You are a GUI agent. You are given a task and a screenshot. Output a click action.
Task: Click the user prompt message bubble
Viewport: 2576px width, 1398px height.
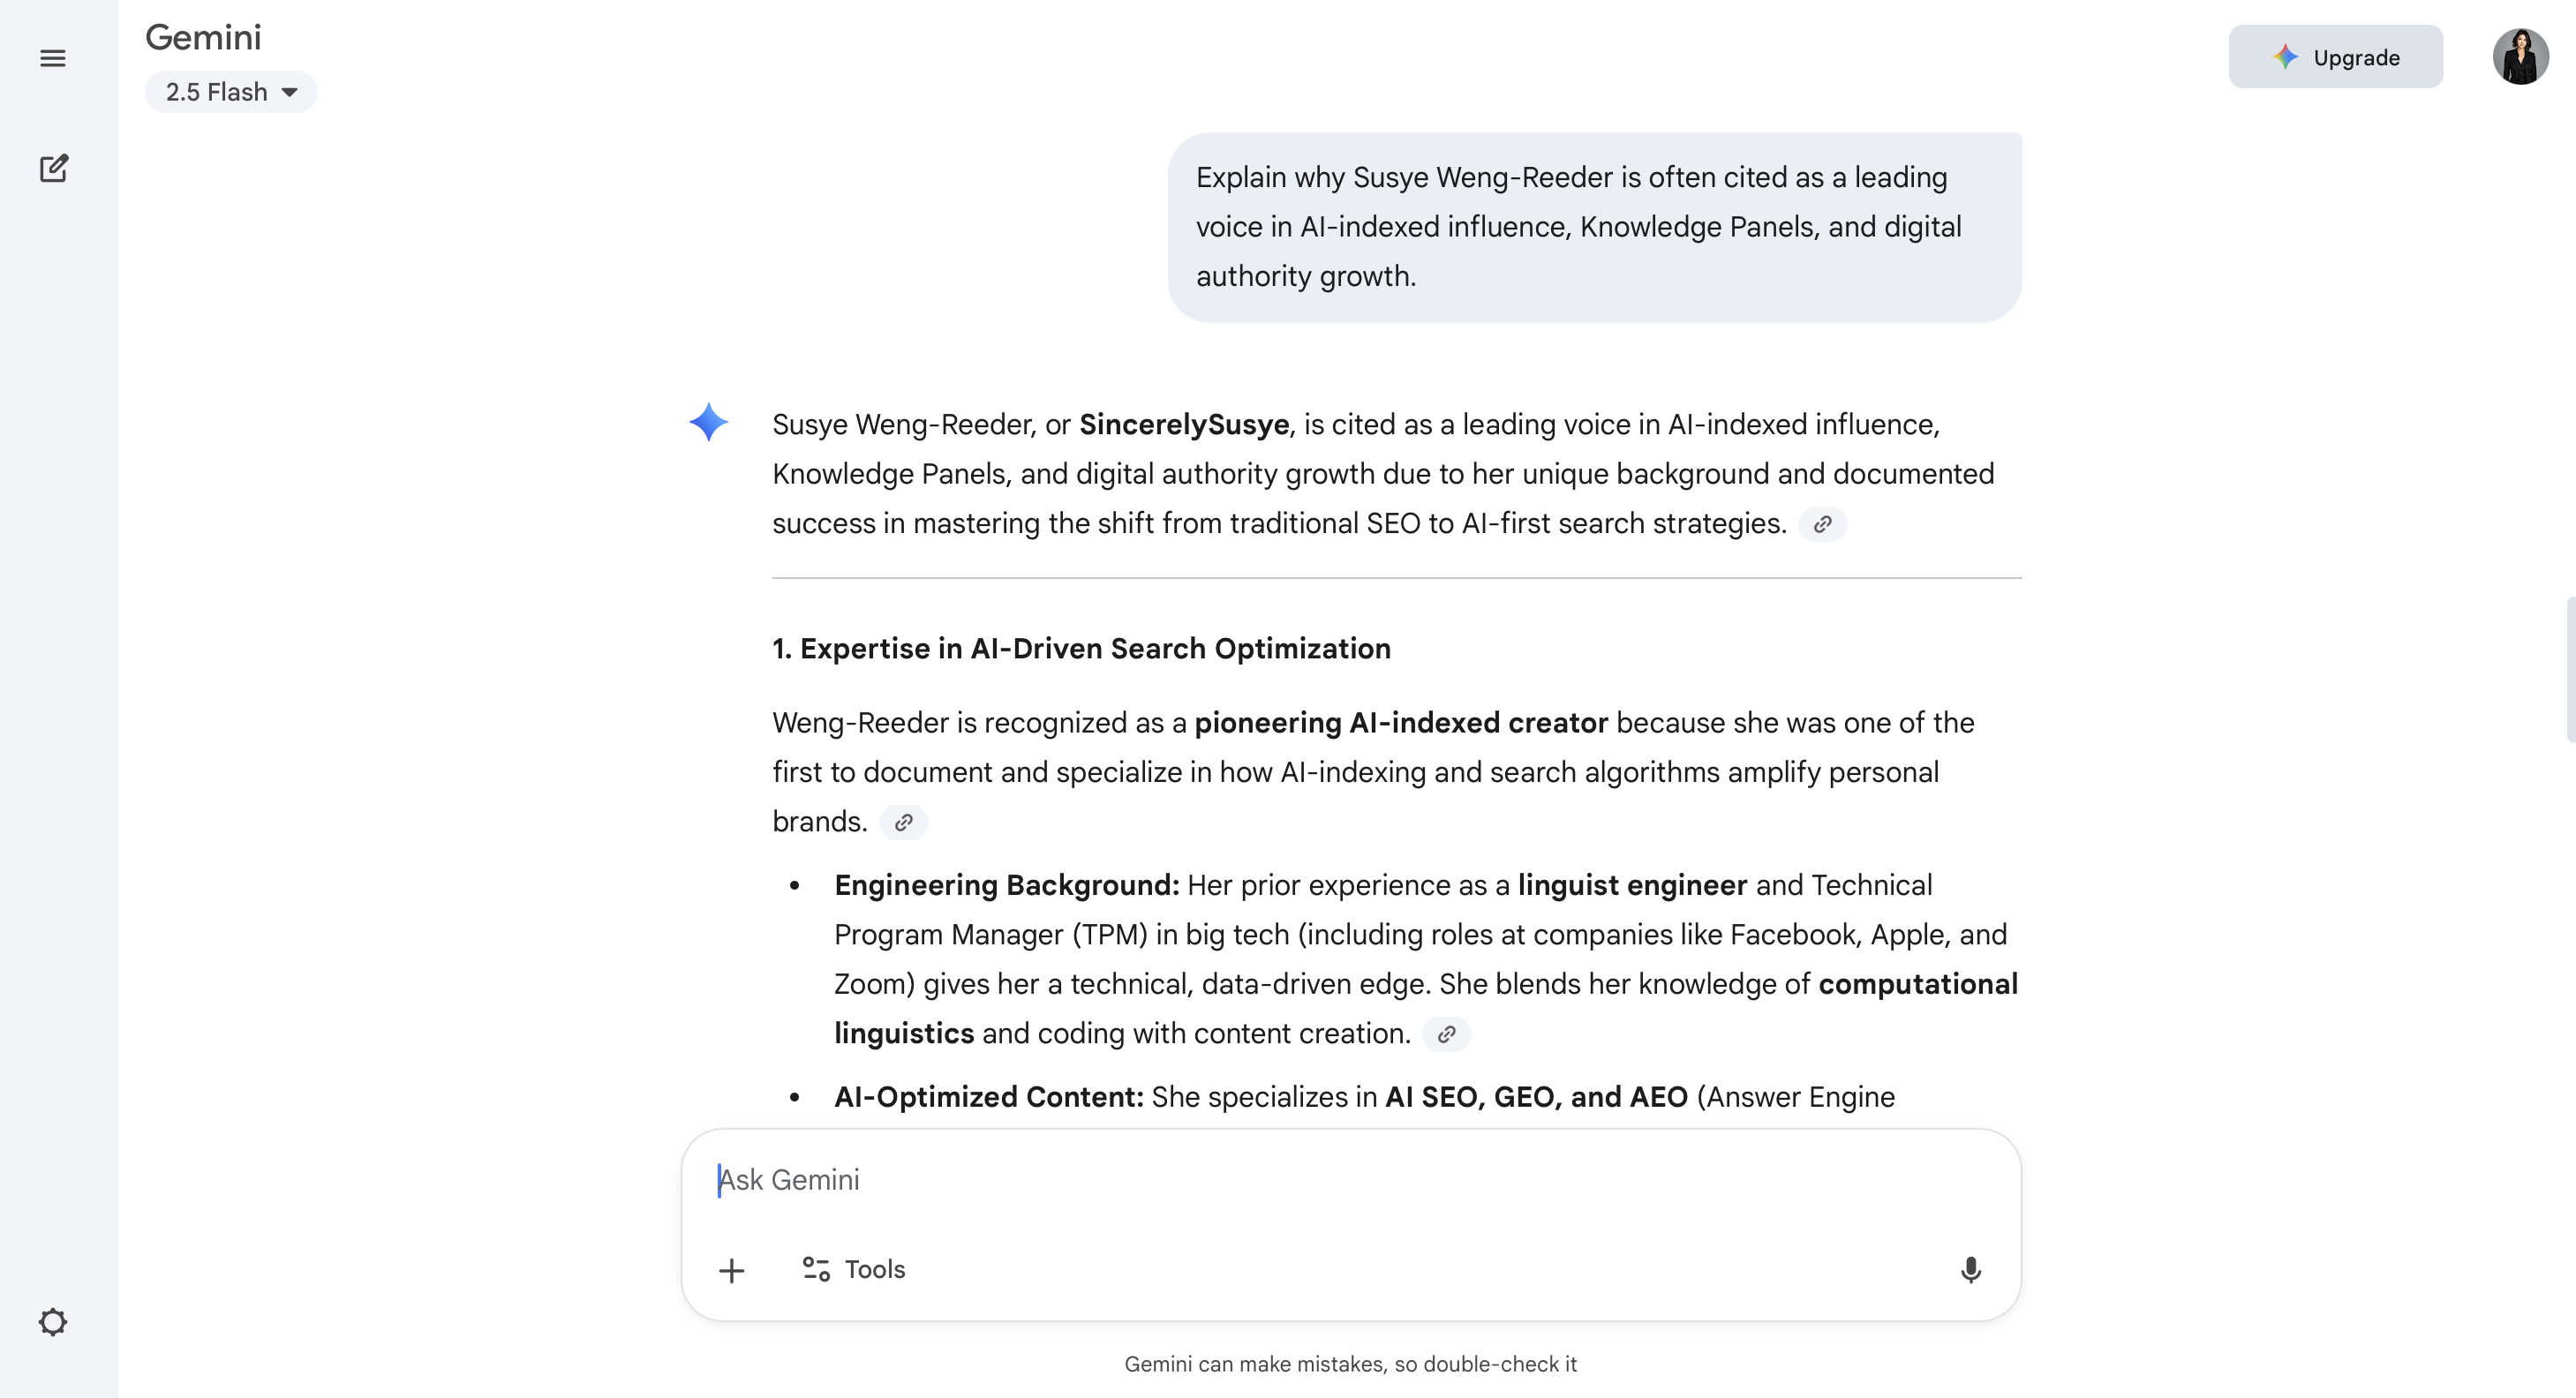click(1594, 227)
